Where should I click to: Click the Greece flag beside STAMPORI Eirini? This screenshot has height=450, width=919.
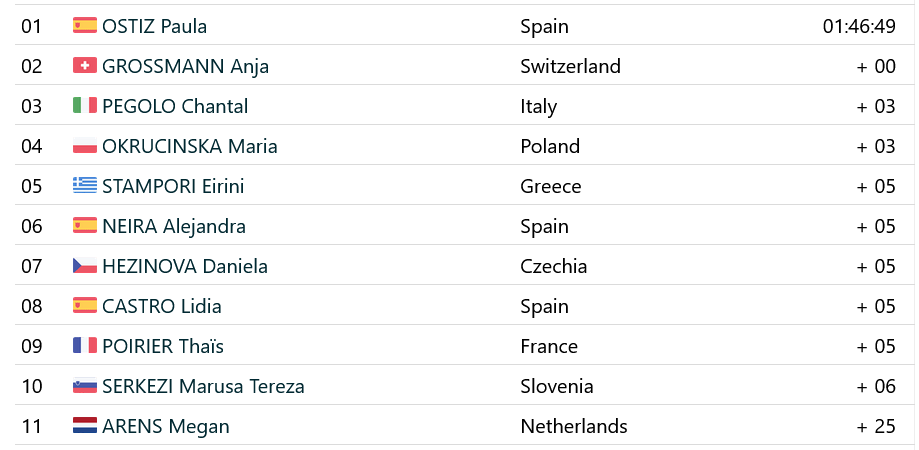[84, 186]
